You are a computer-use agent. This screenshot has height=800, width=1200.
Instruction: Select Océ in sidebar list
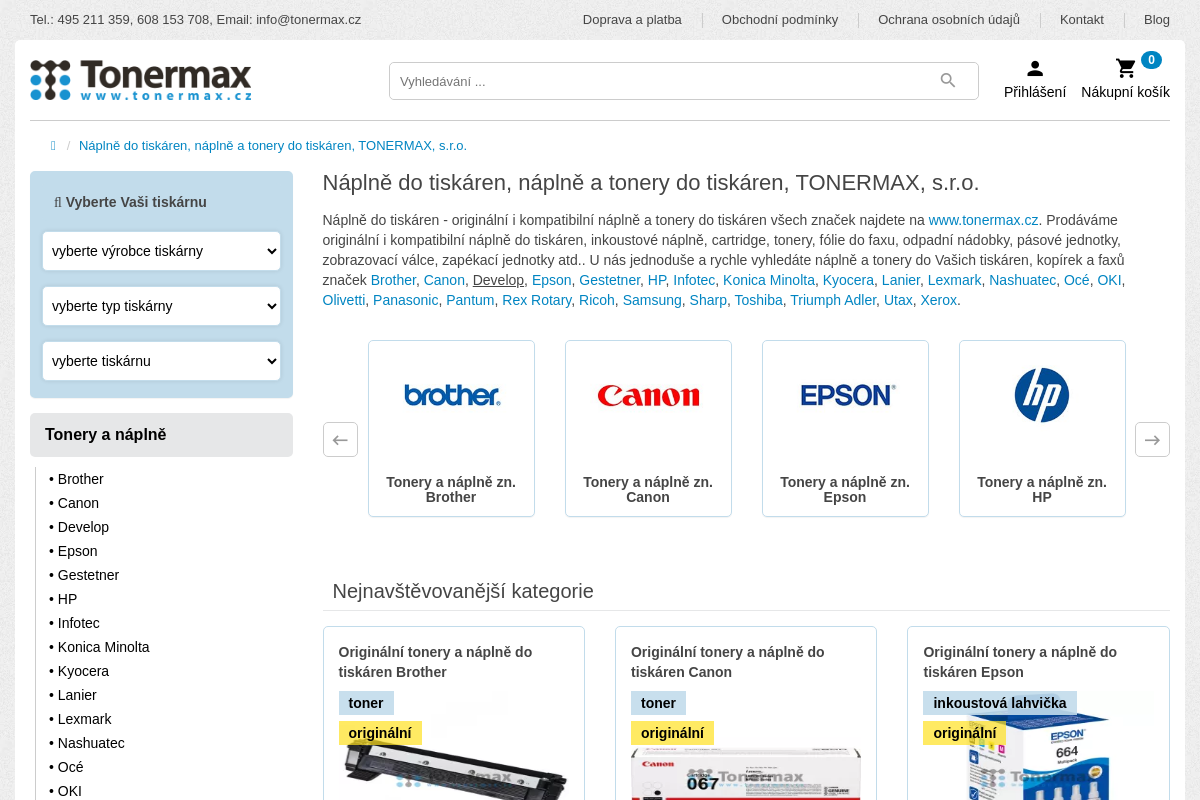(70, 767)
